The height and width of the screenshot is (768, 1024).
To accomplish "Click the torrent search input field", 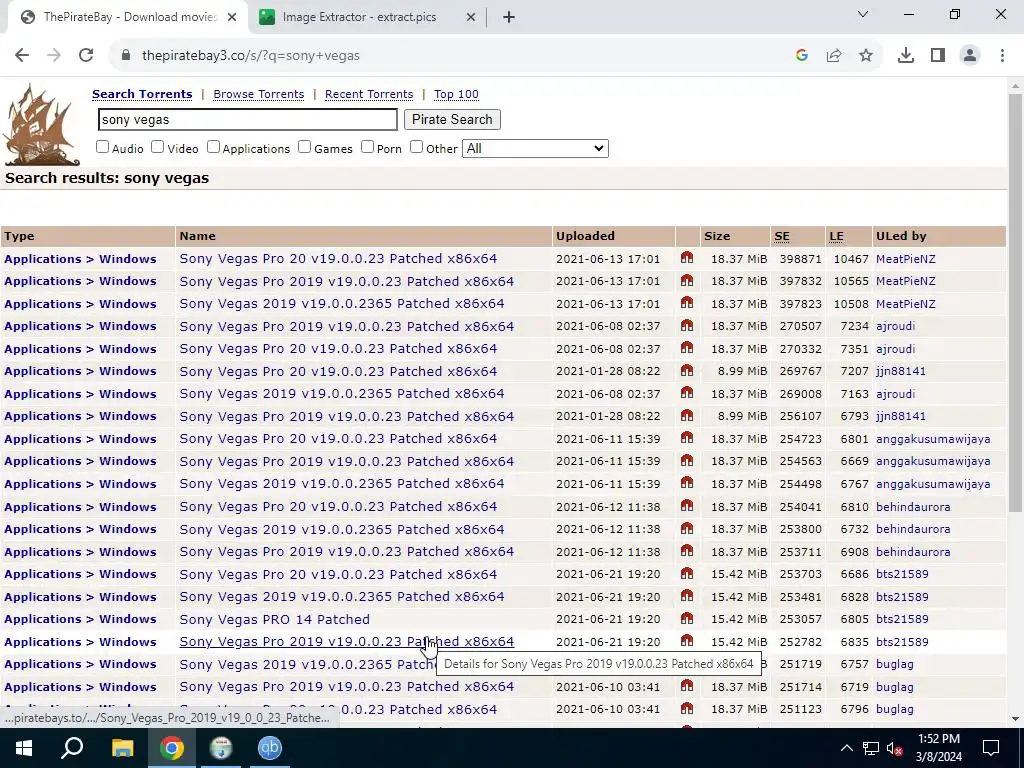I will tap(248, 120).
